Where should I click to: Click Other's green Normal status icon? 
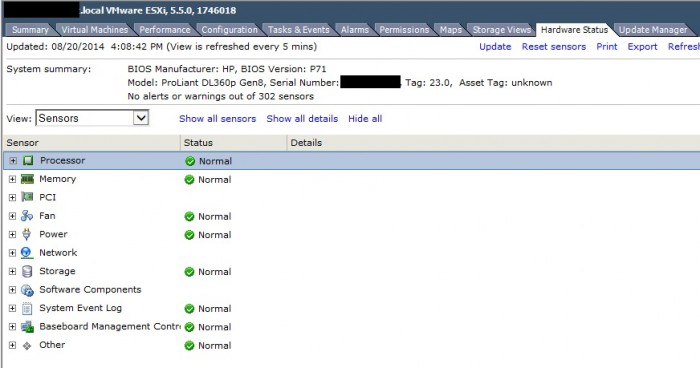[189, 346]
